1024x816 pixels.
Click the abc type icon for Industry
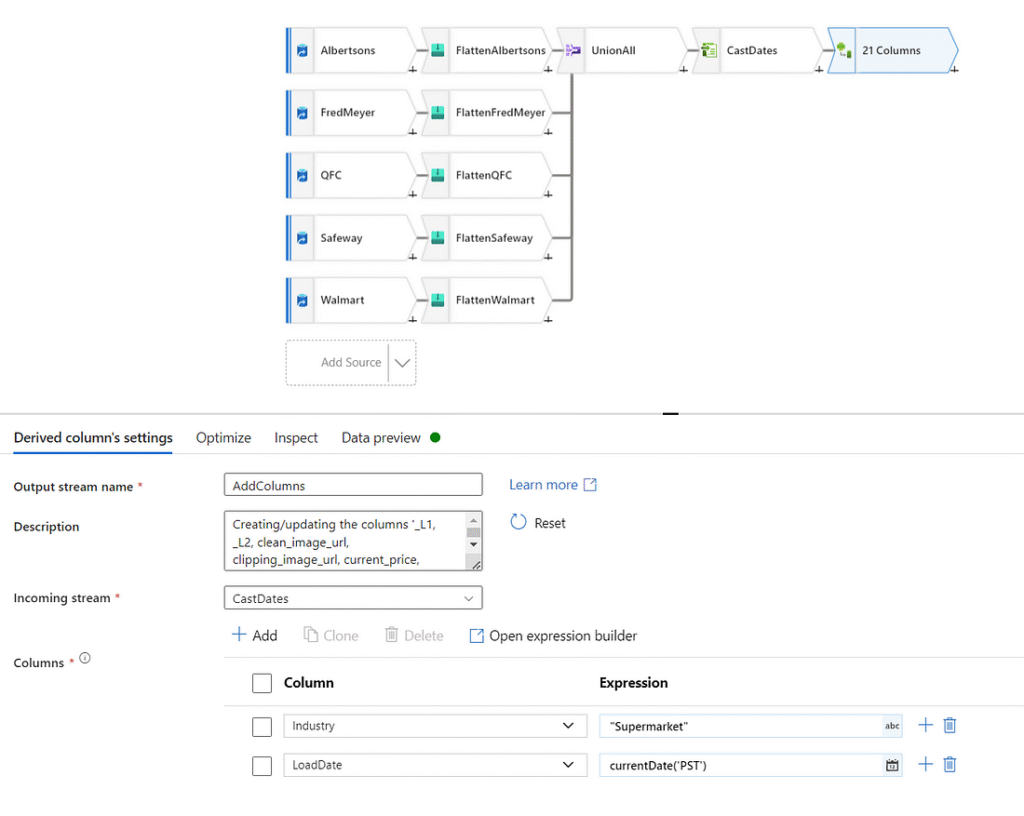tap(892, 726)
